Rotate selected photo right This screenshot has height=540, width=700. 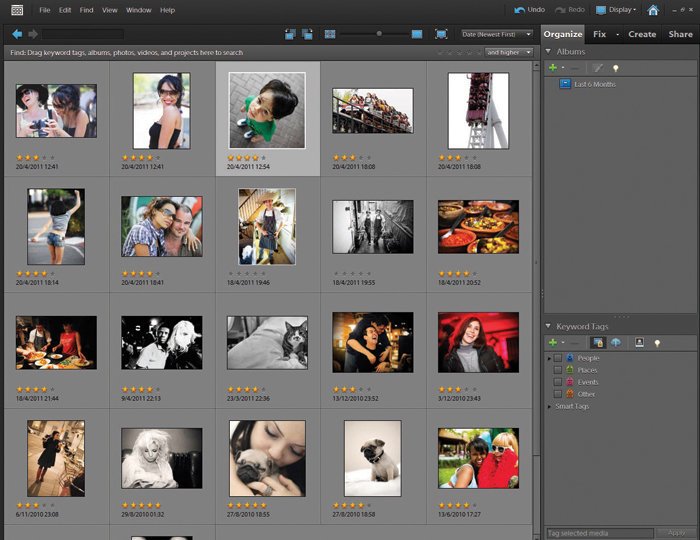(307, 34)
